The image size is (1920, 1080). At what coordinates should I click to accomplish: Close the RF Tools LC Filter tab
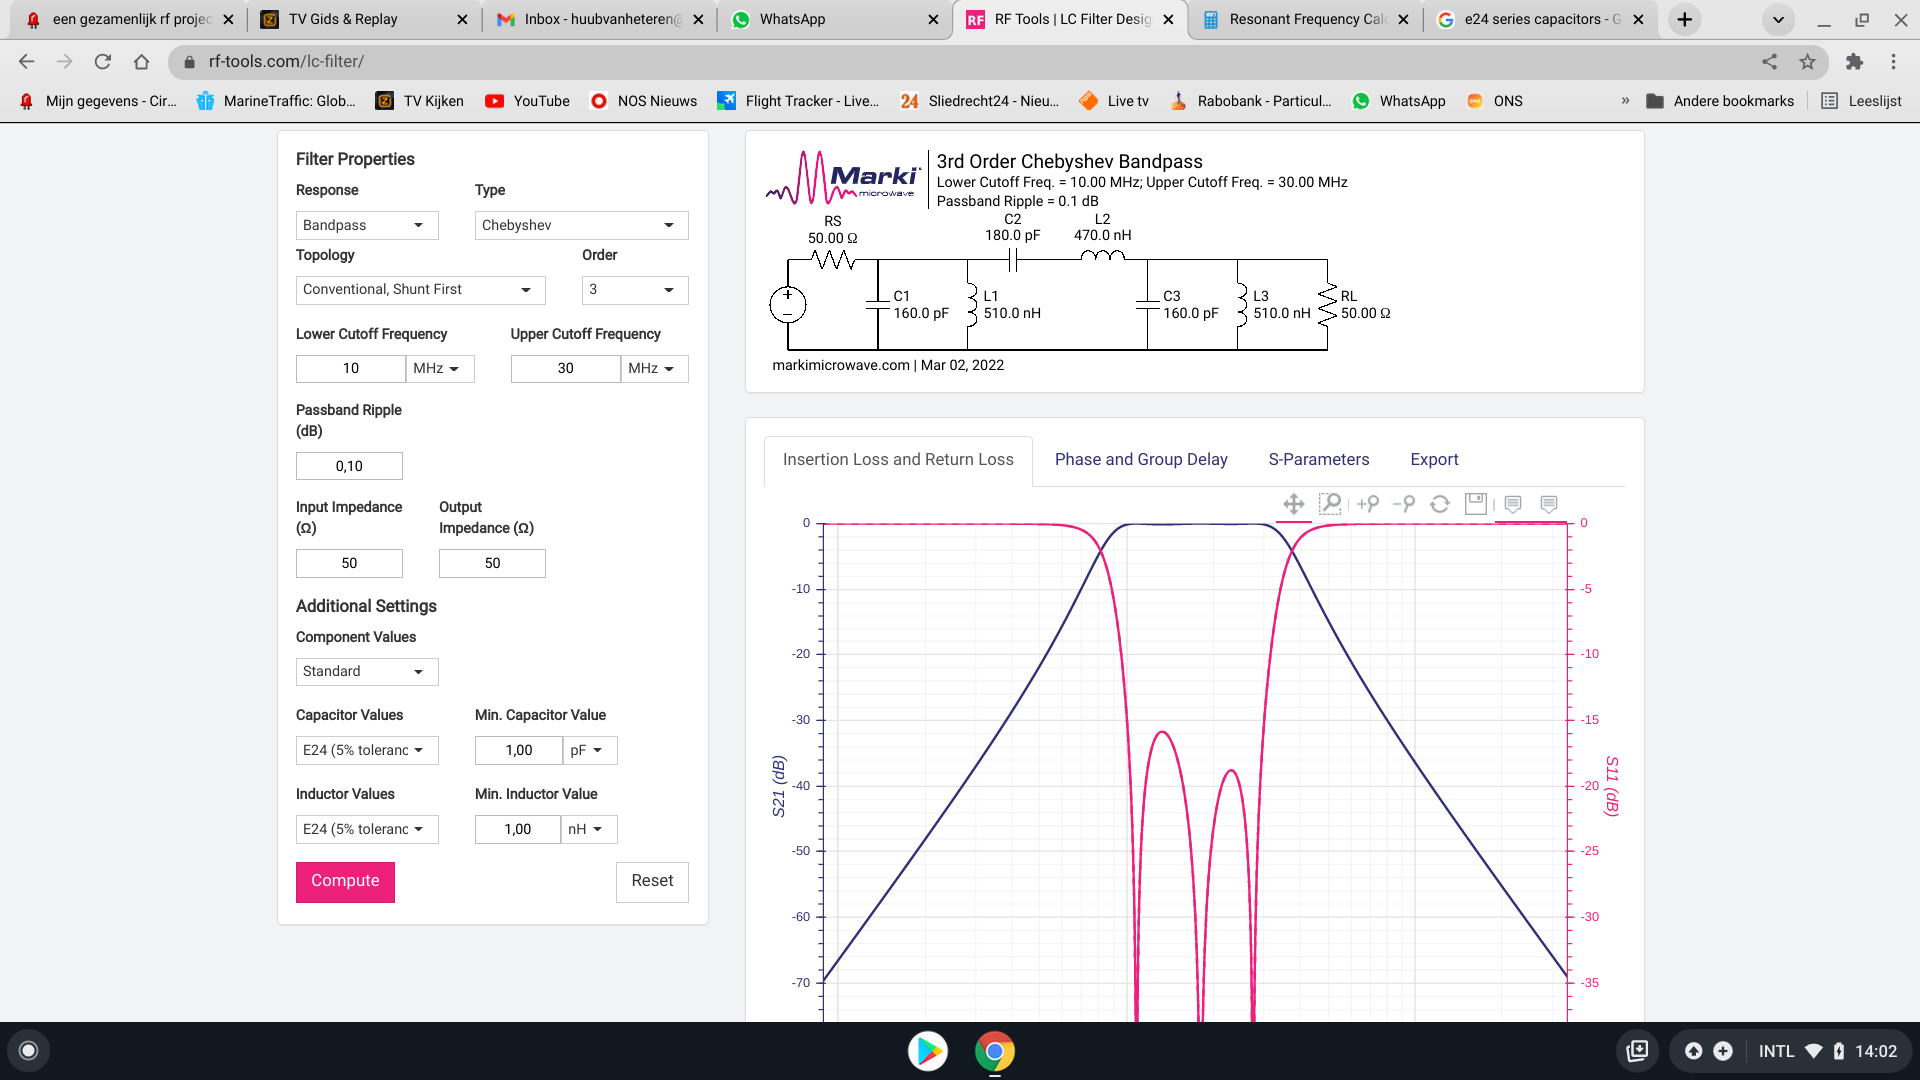pyautogui.click(x=1168, y=19)
